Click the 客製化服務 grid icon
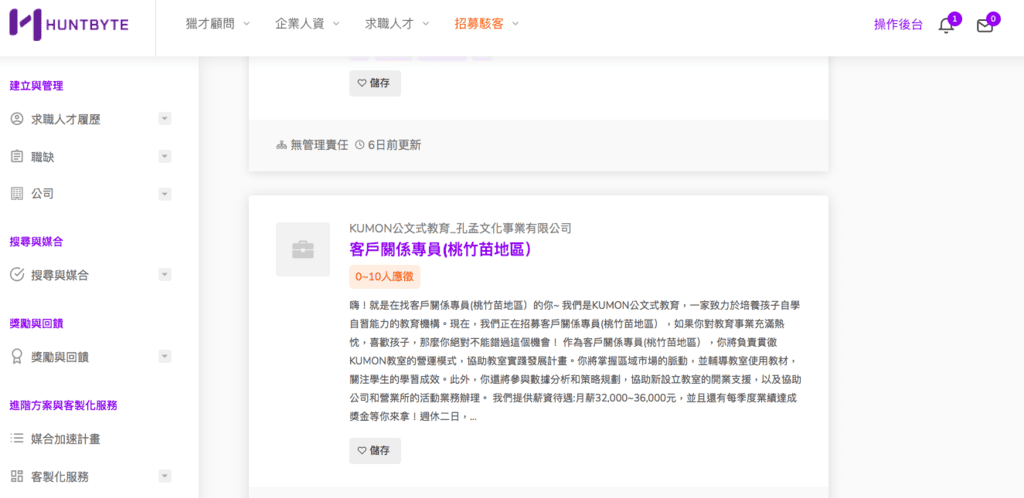This screenshot has width=1024, height=498. [x=17, y=476]
